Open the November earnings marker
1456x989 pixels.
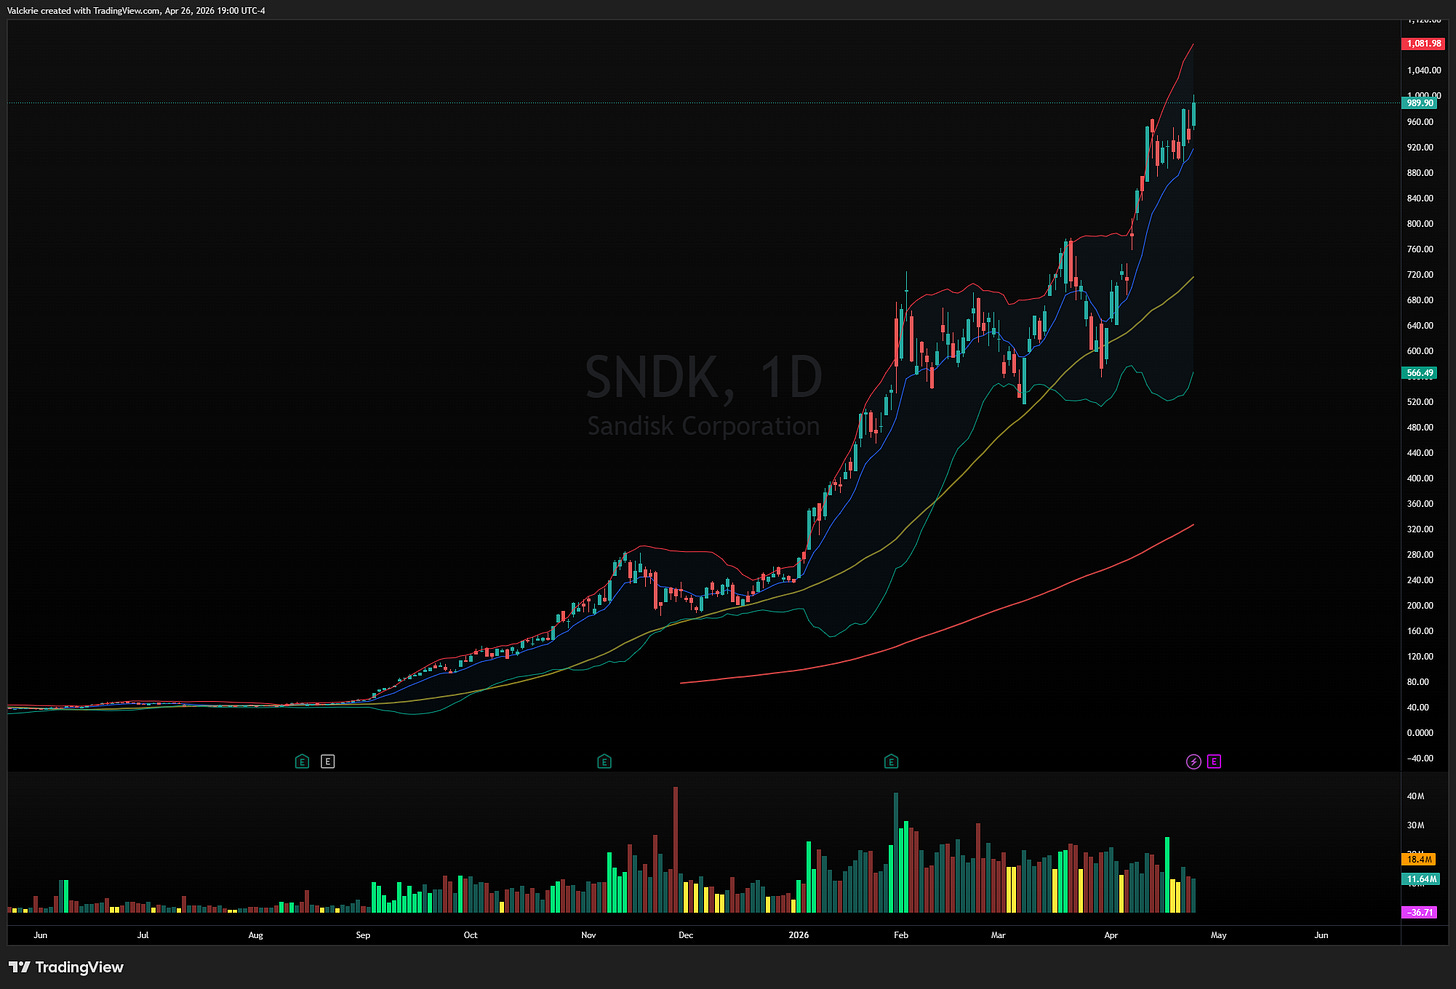pyautogui.click(x=604, y=762)
